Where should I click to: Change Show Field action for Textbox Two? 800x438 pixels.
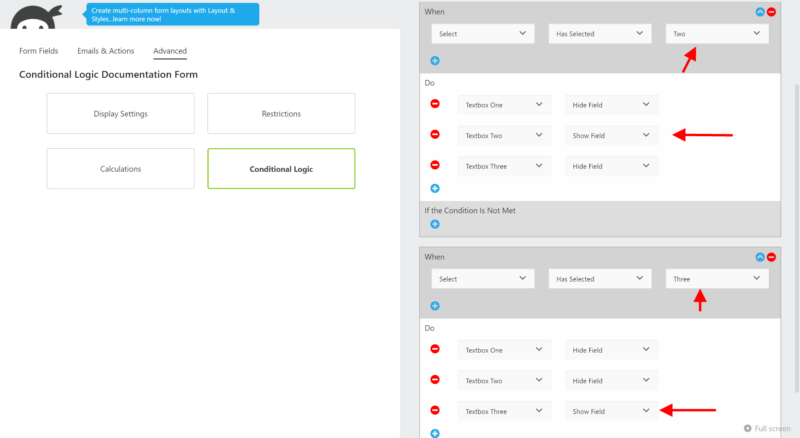coord(611,135)
